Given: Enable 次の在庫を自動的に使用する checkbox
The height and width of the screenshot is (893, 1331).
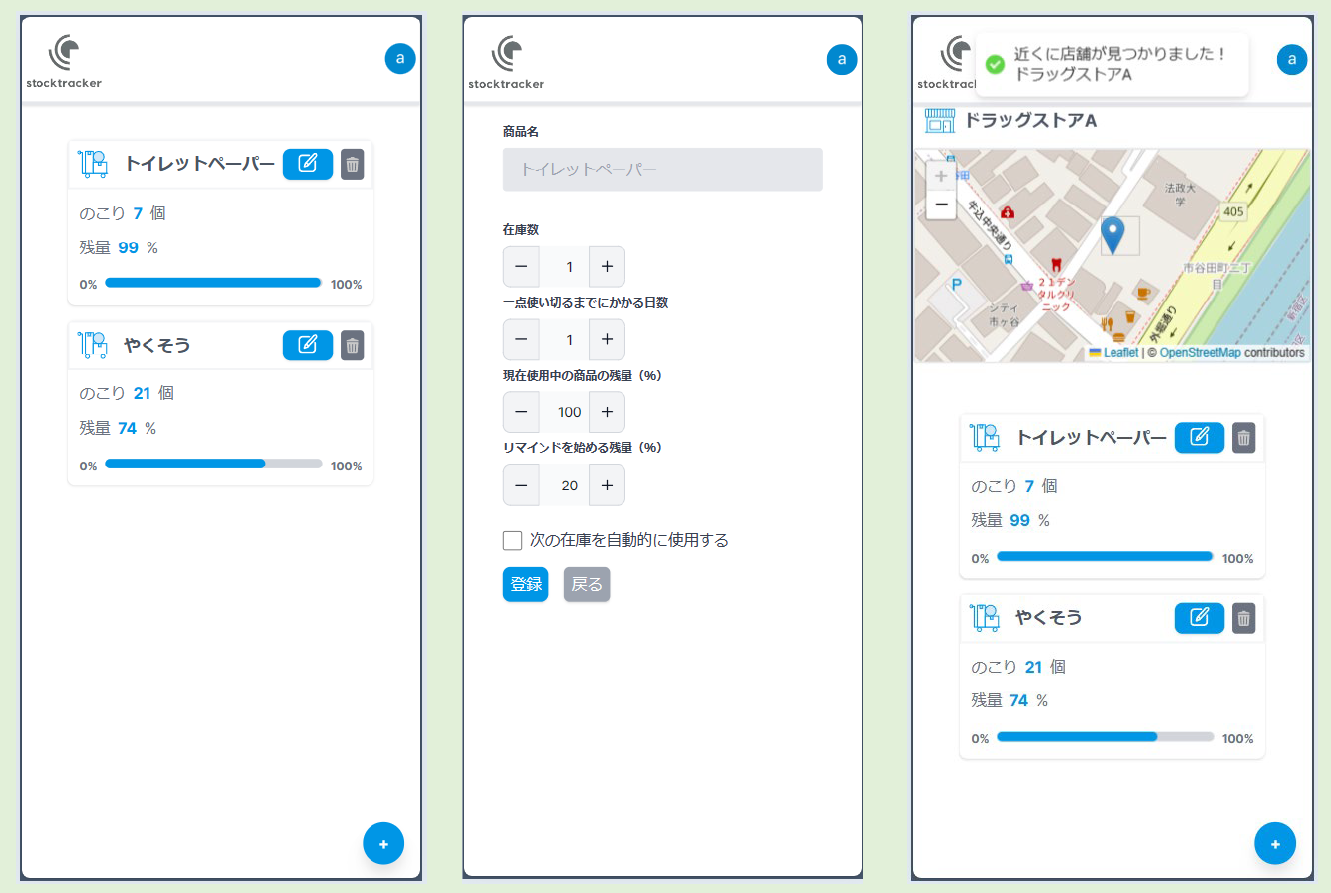Looking at the screenshot, I should click(513, 541).
